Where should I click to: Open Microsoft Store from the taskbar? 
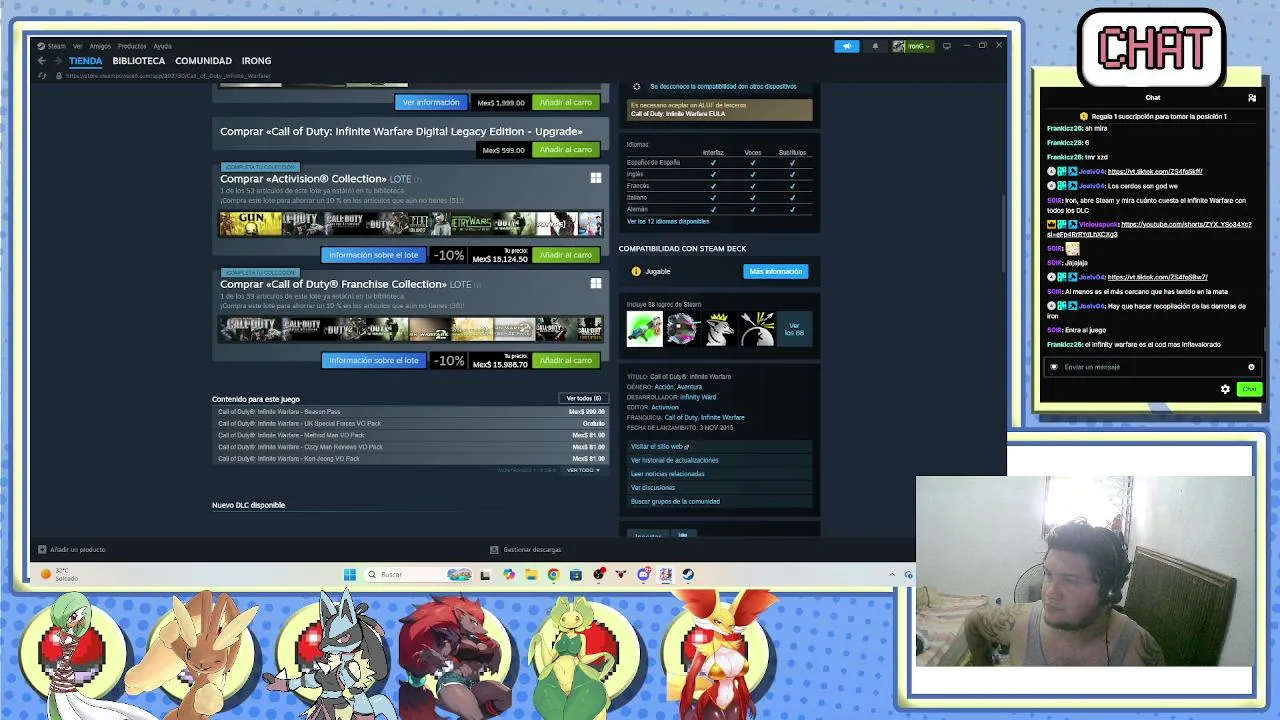click(x=576, y=574)
